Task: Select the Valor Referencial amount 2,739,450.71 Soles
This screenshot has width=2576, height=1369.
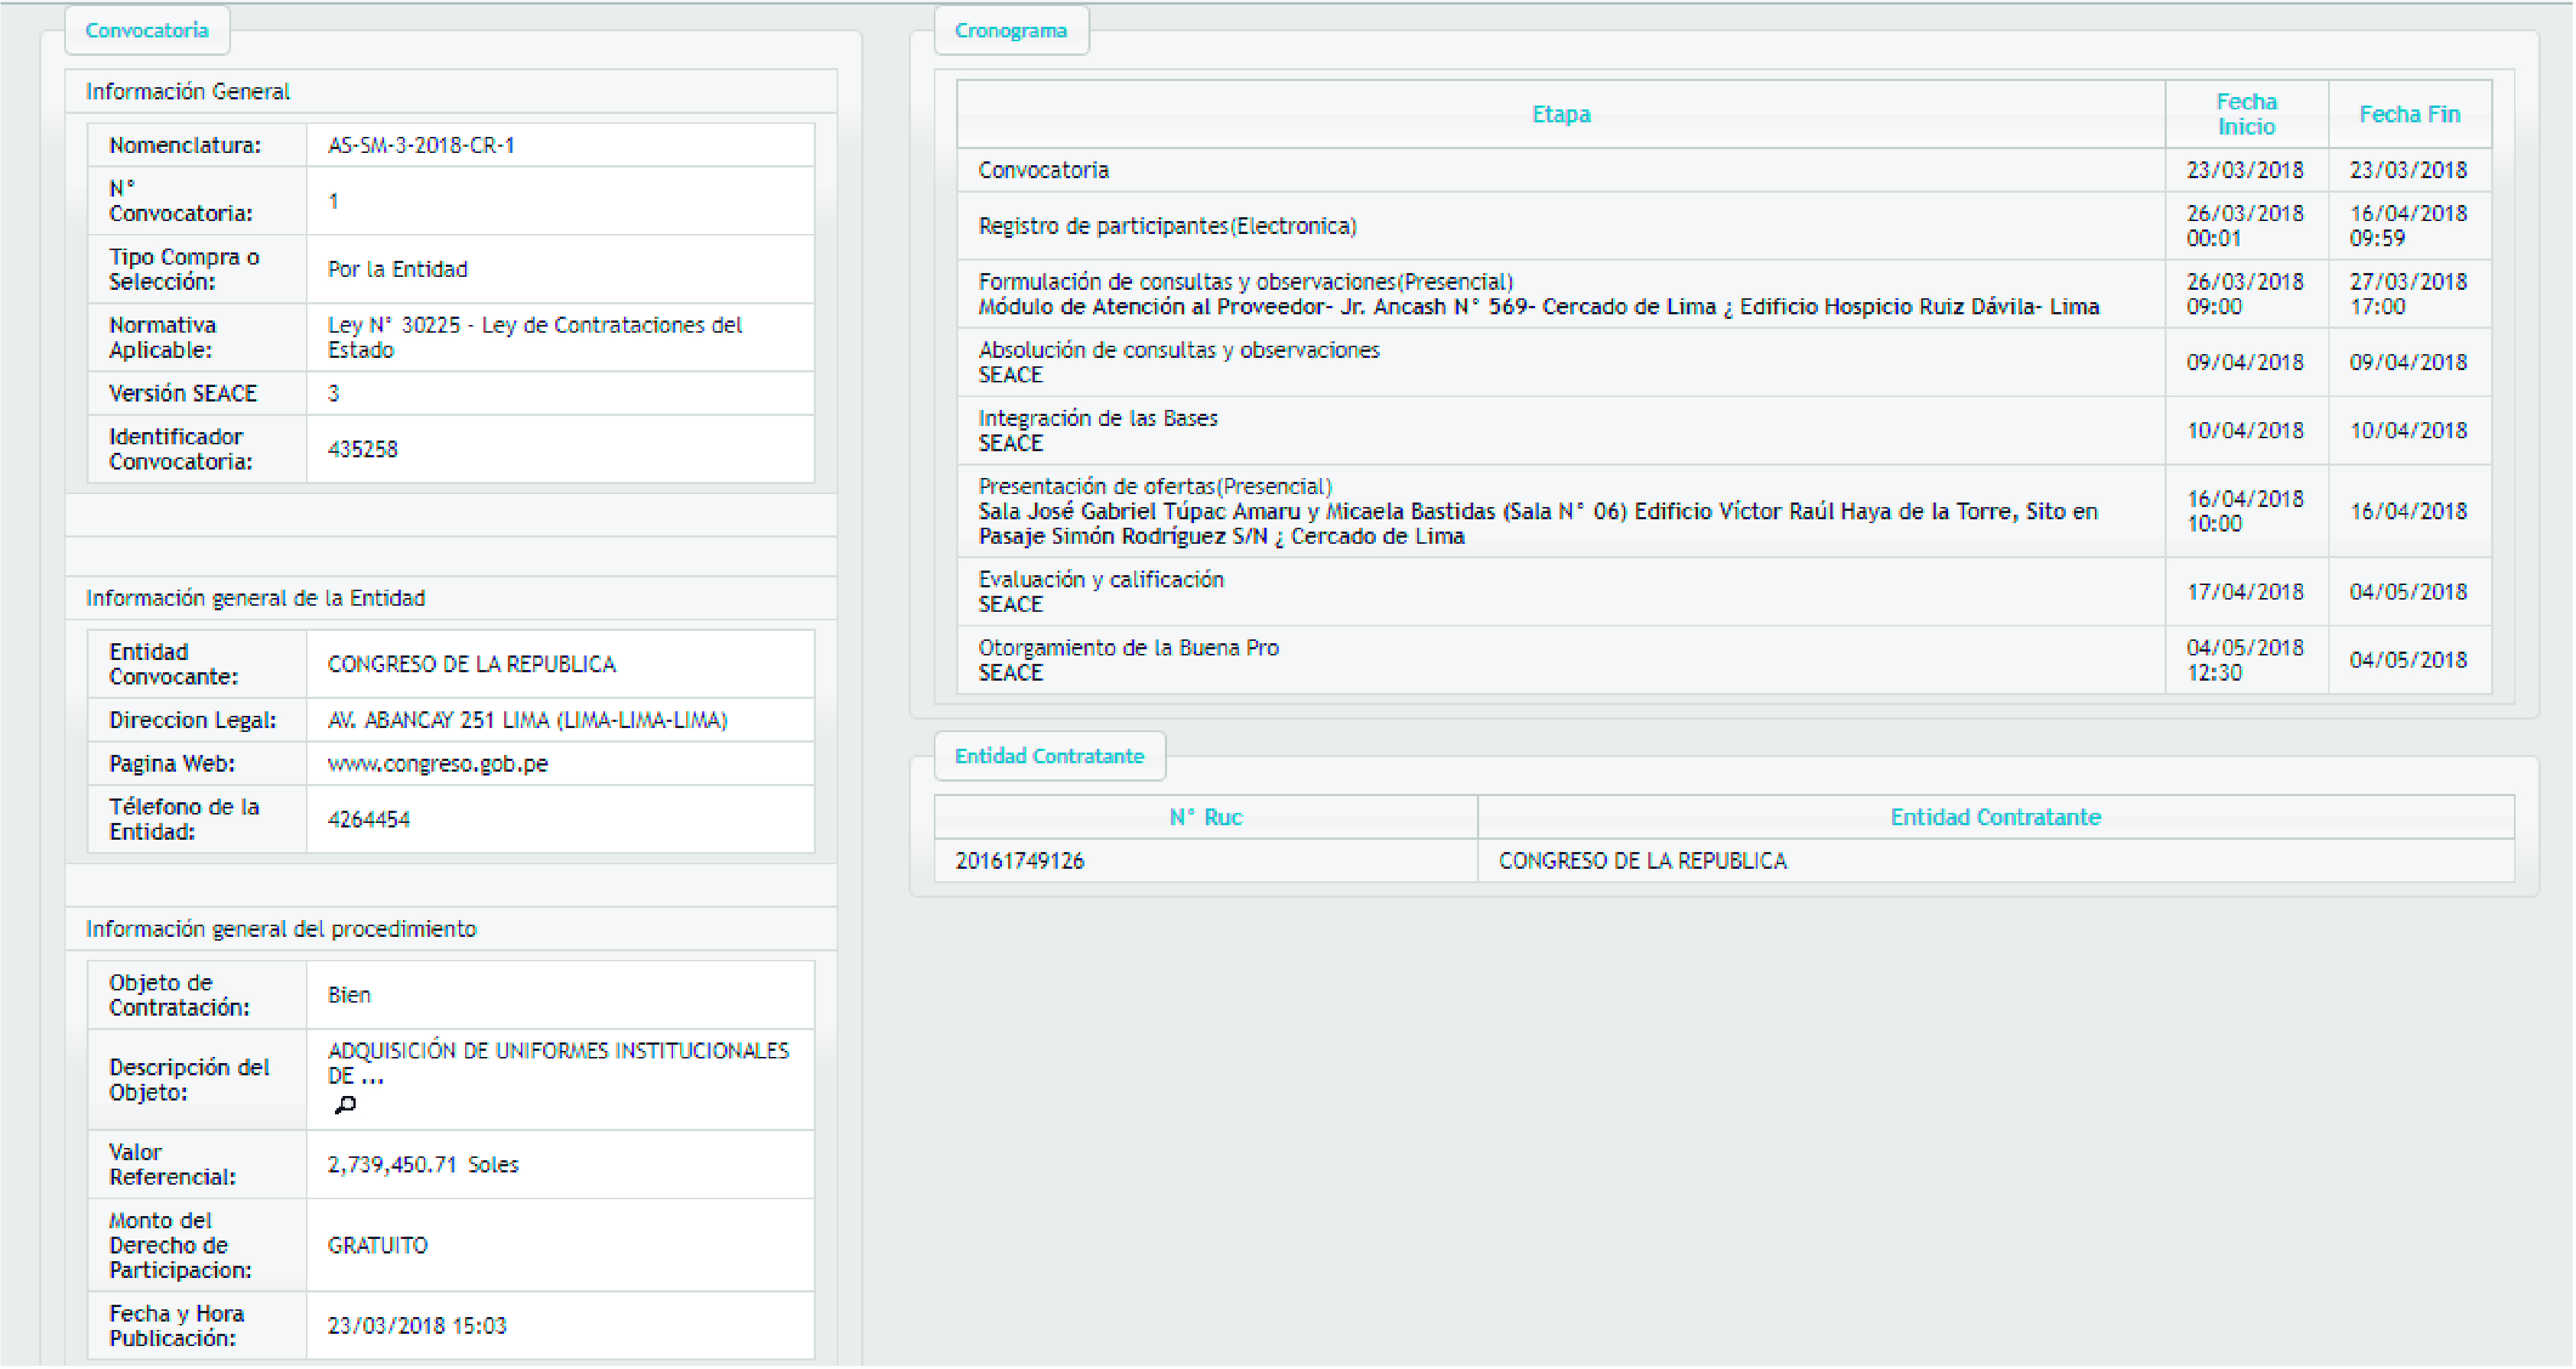Action: [422, 1164]
